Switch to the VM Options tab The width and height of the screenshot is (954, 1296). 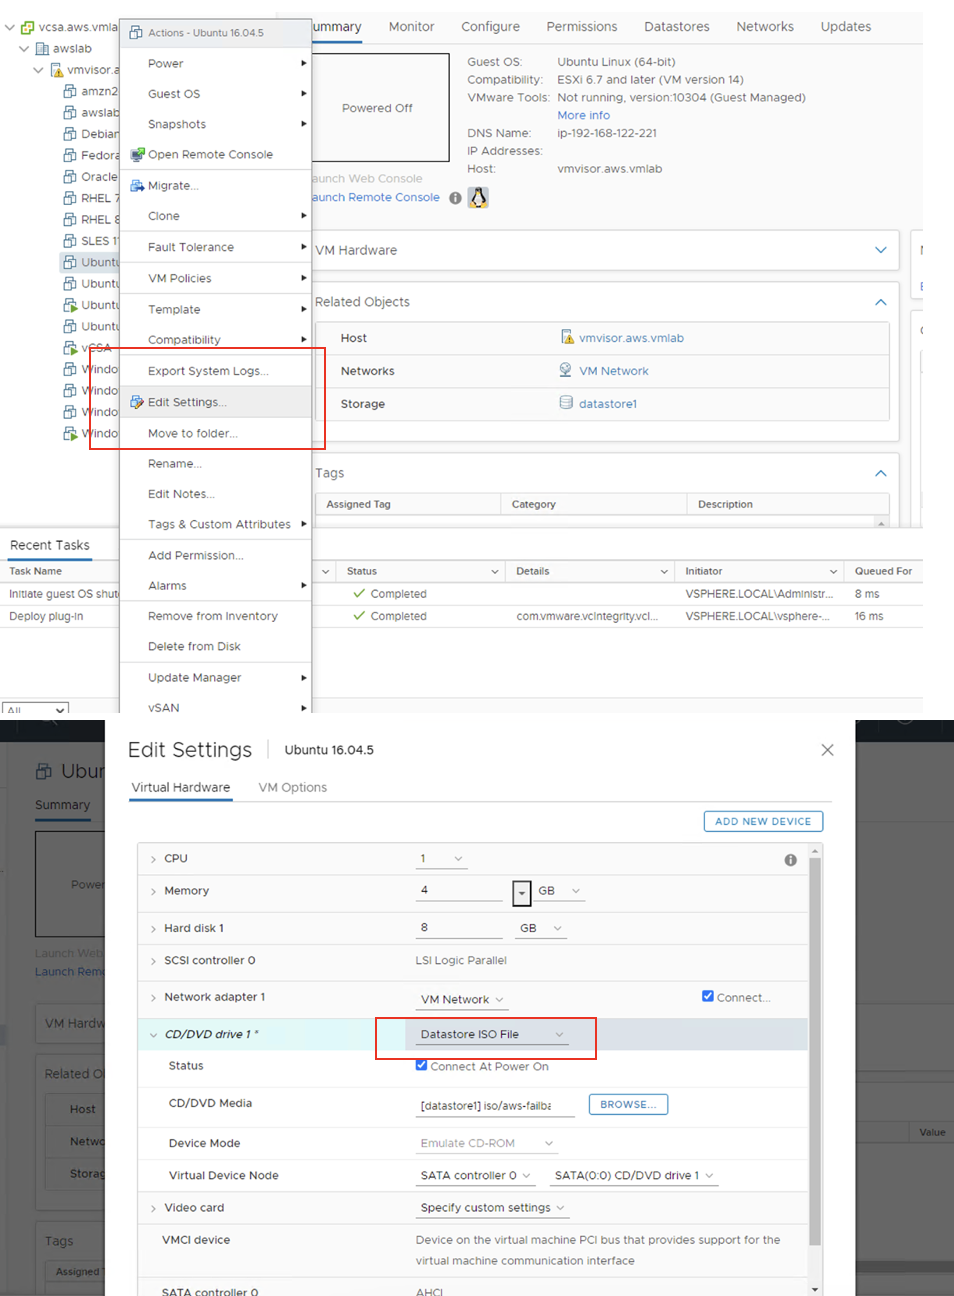292,787
